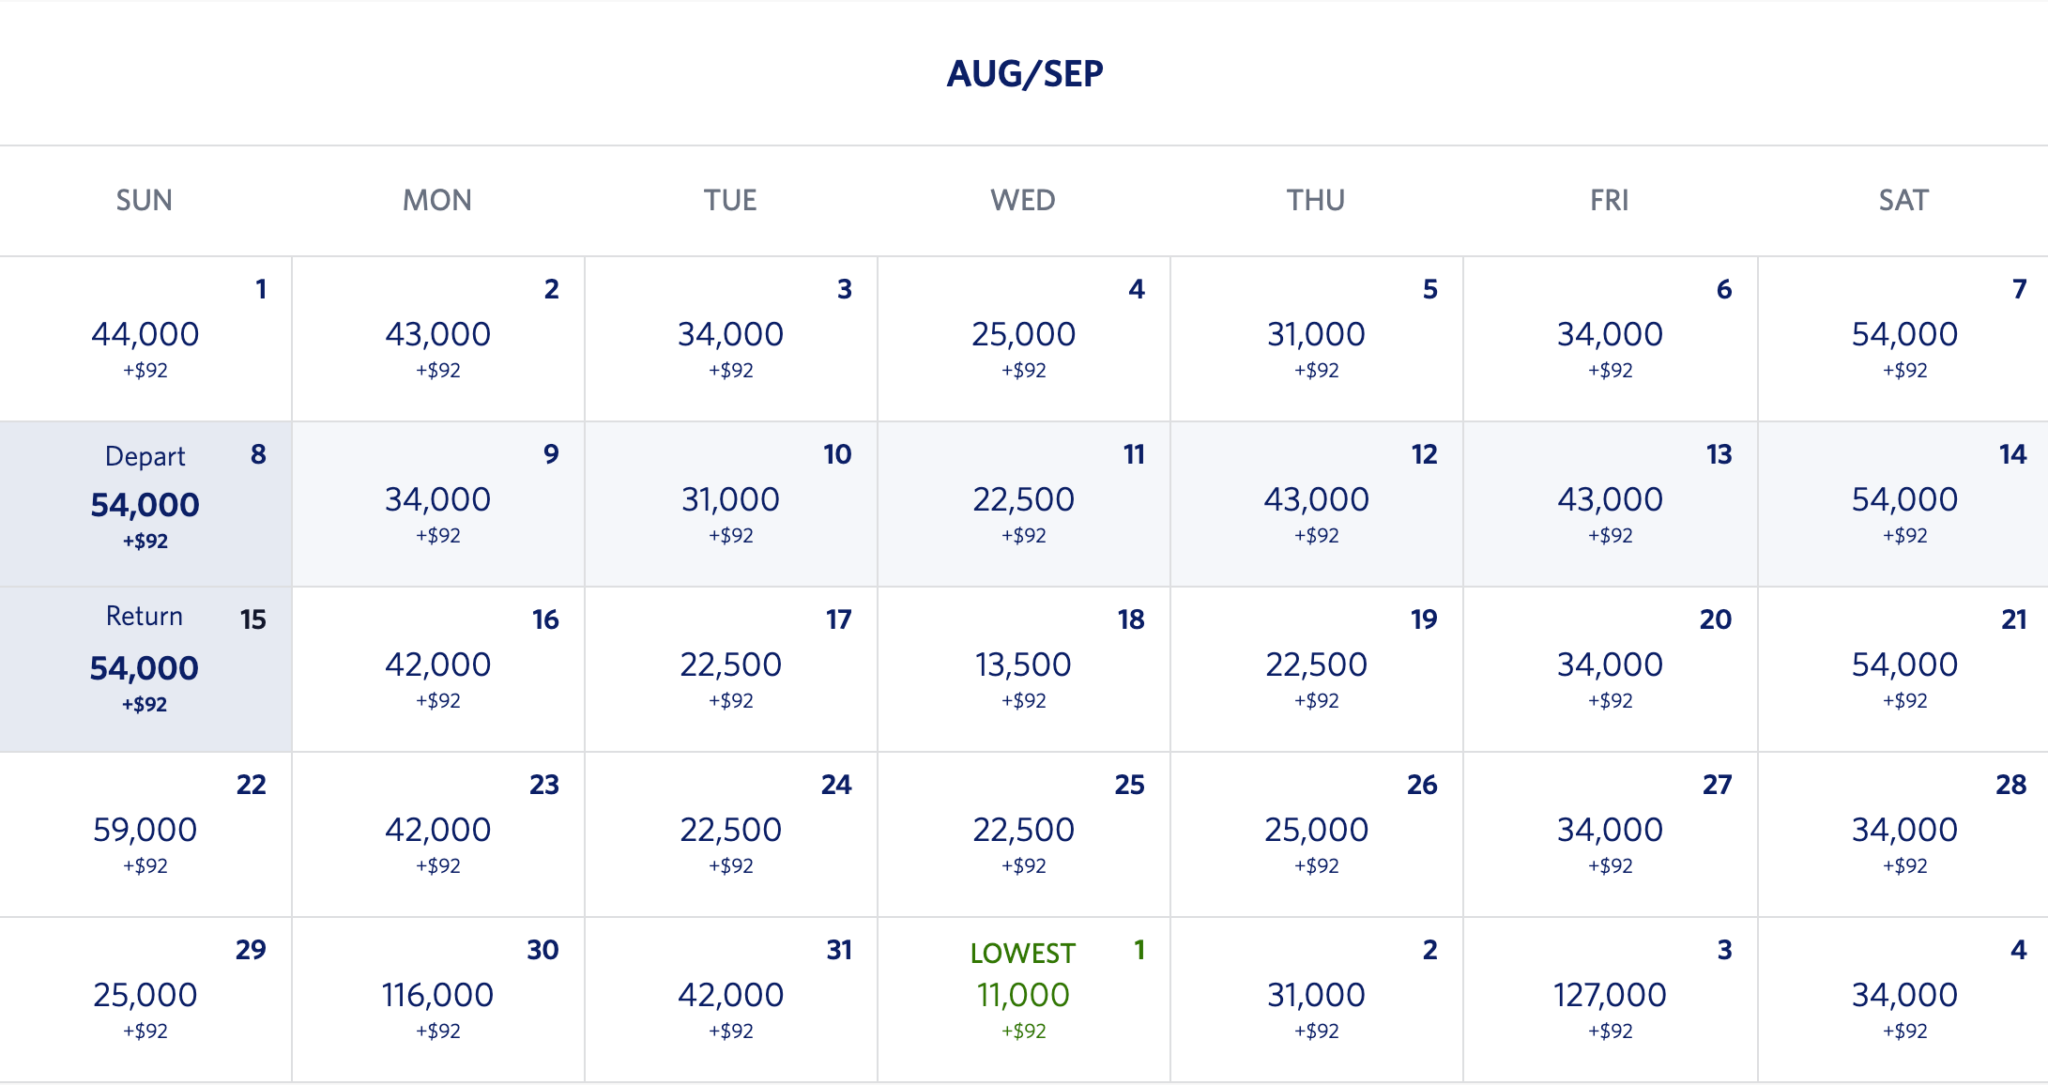
Task: Click August 4 fare of 25,000 miles
Action: (x=1023, y=336)
